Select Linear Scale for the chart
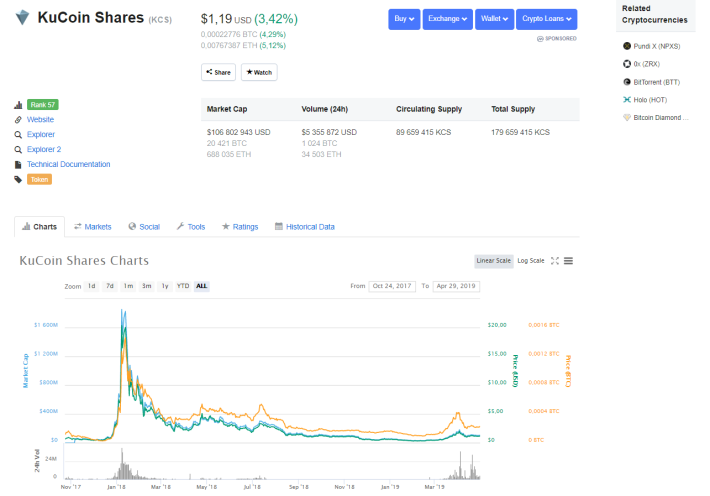710x496 pixels. click(x=494, y=261)
